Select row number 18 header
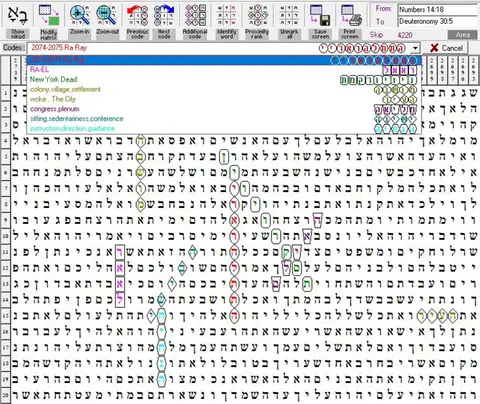The width and height of the screenshot is (480, 404). click(x=6, y=363)
